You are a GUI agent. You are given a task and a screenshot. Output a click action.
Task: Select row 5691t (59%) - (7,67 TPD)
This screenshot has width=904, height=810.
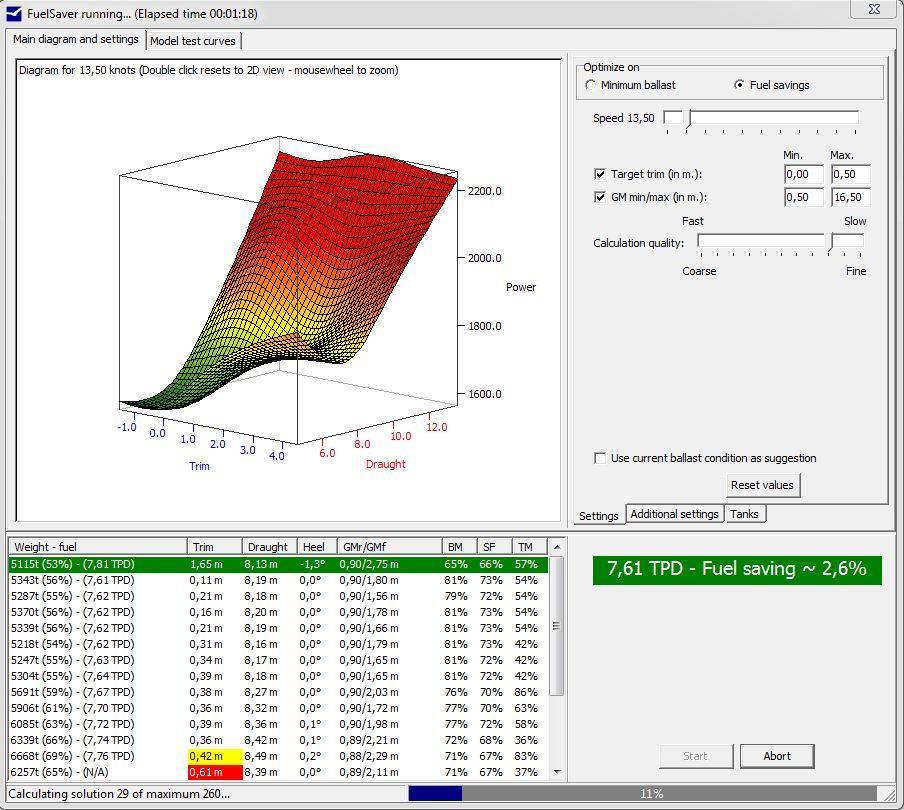[278, 692]
